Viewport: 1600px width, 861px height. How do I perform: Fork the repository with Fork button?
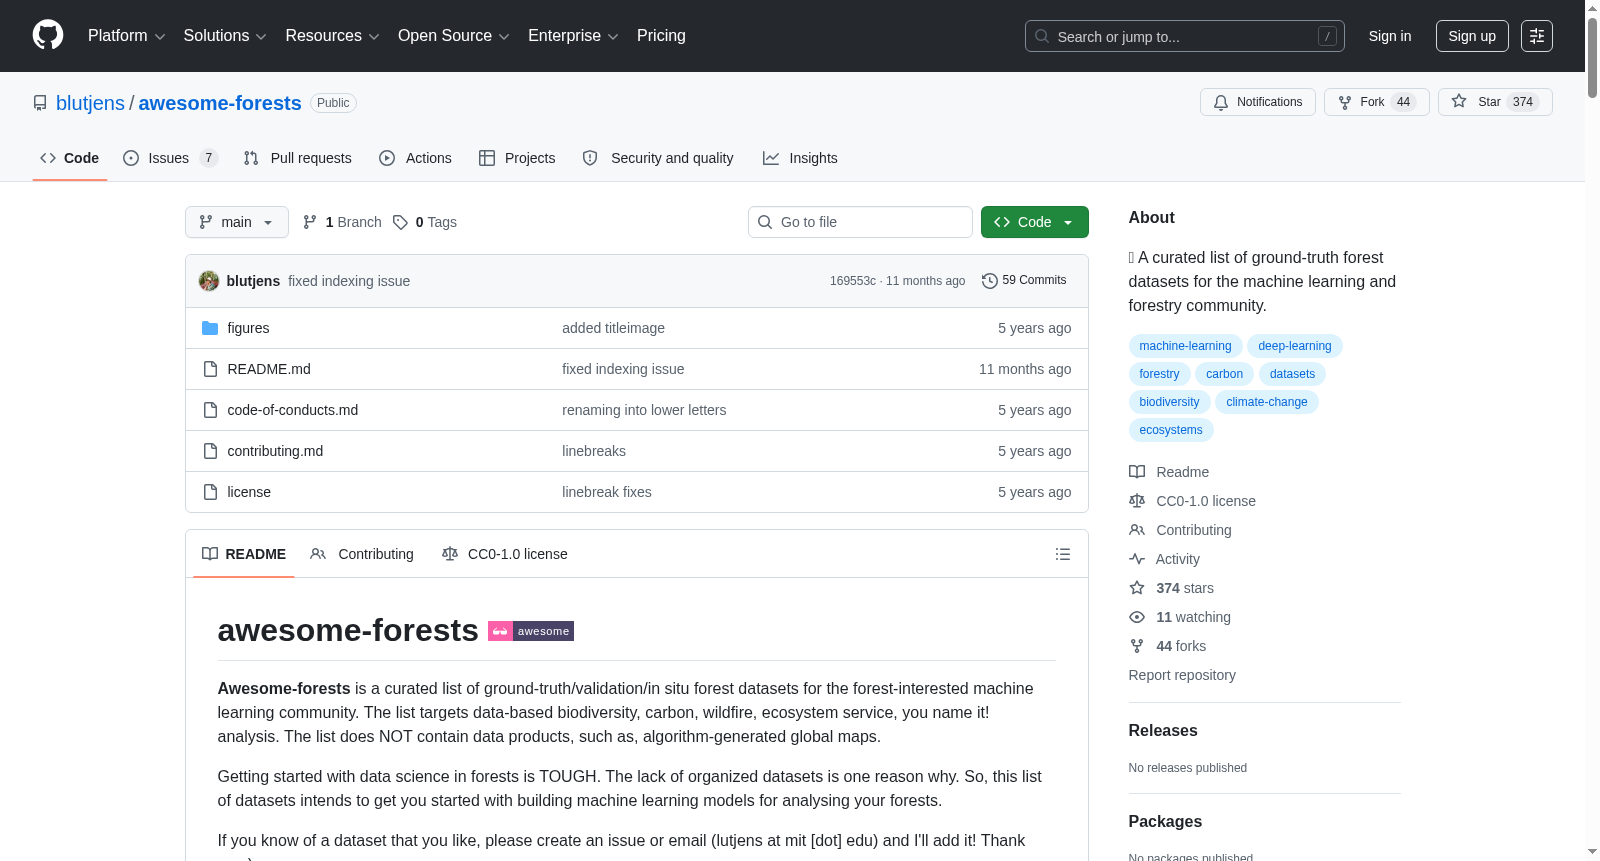pyautogui.click(x=1377, y=102)
